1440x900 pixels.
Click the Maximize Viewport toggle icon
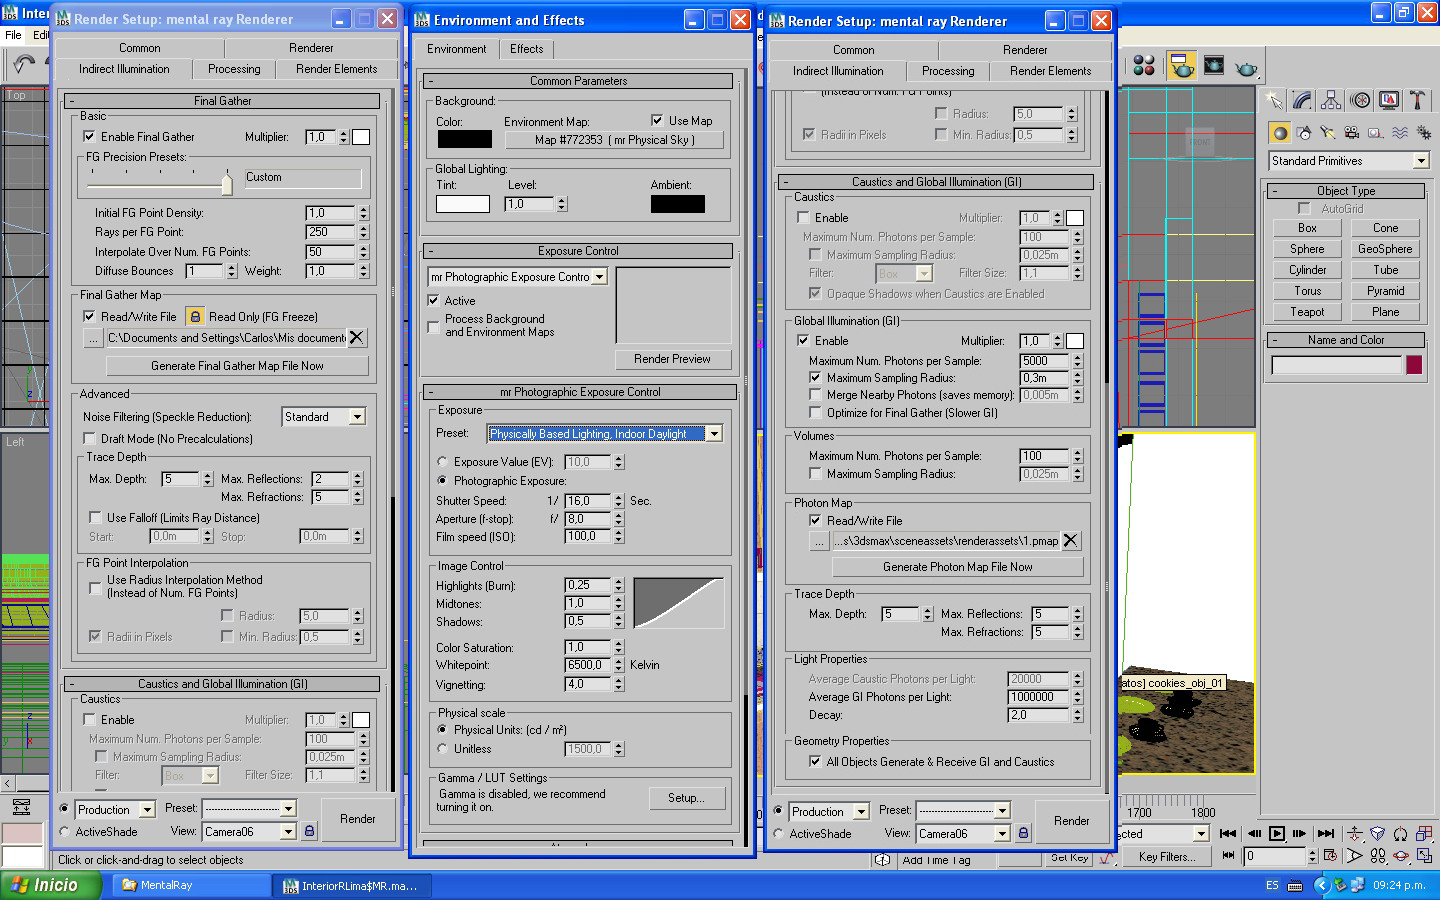1425,856
